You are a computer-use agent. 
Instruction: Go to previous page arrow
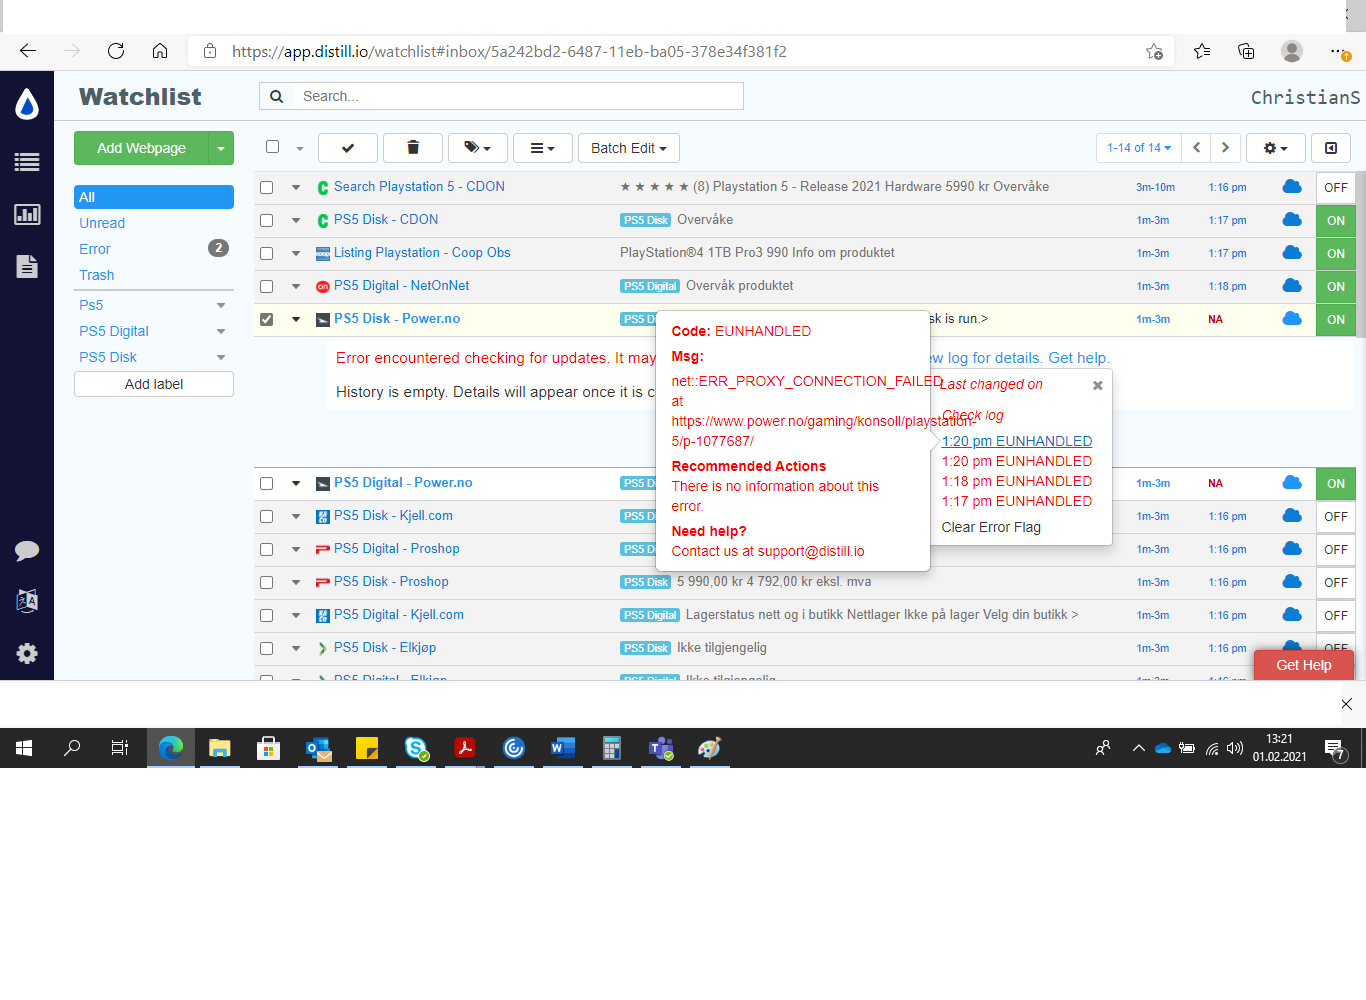1196,148
